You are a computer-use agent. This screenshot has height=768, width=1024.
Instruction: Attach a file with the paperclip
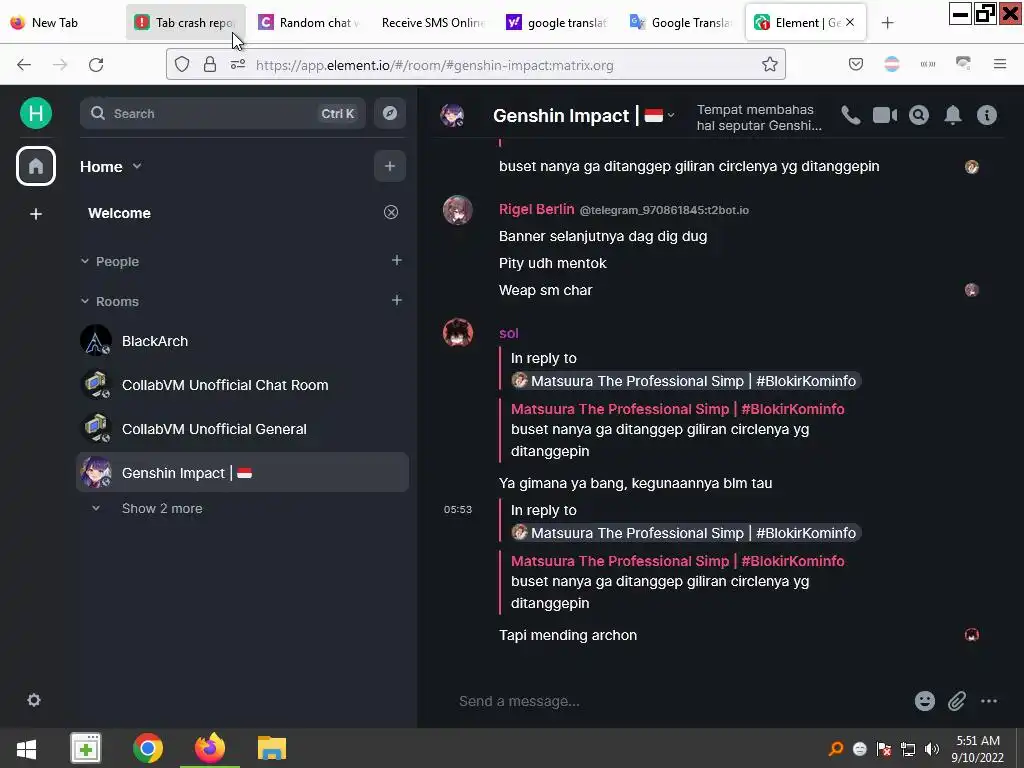[x=957, y=701]
